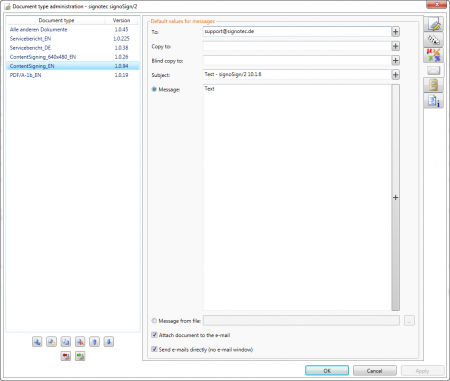Toggle Attach document to the e-mail checkbox
This screenshot has height=381, width=450.
click(154, 335)
